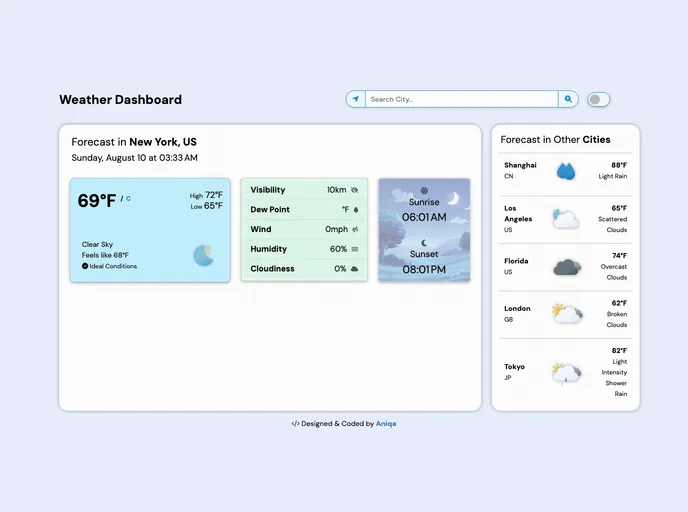The height and width of the screenshot is (512, 688).
Task: Click the code brackets footer icon
Action: [x=295, y=423]
